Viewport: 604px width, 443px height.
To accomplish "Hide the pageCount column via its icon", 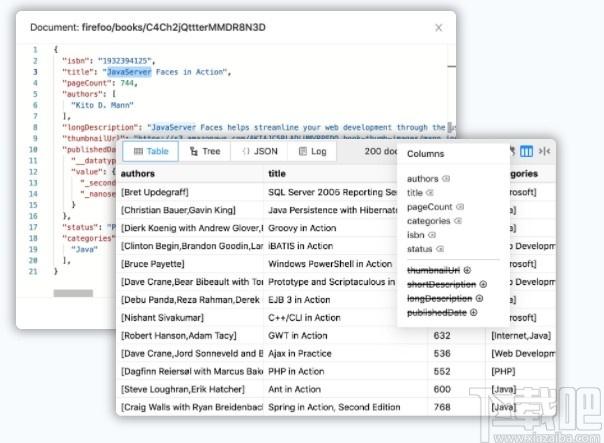I will pyautogui.click(x=458, y=207).
